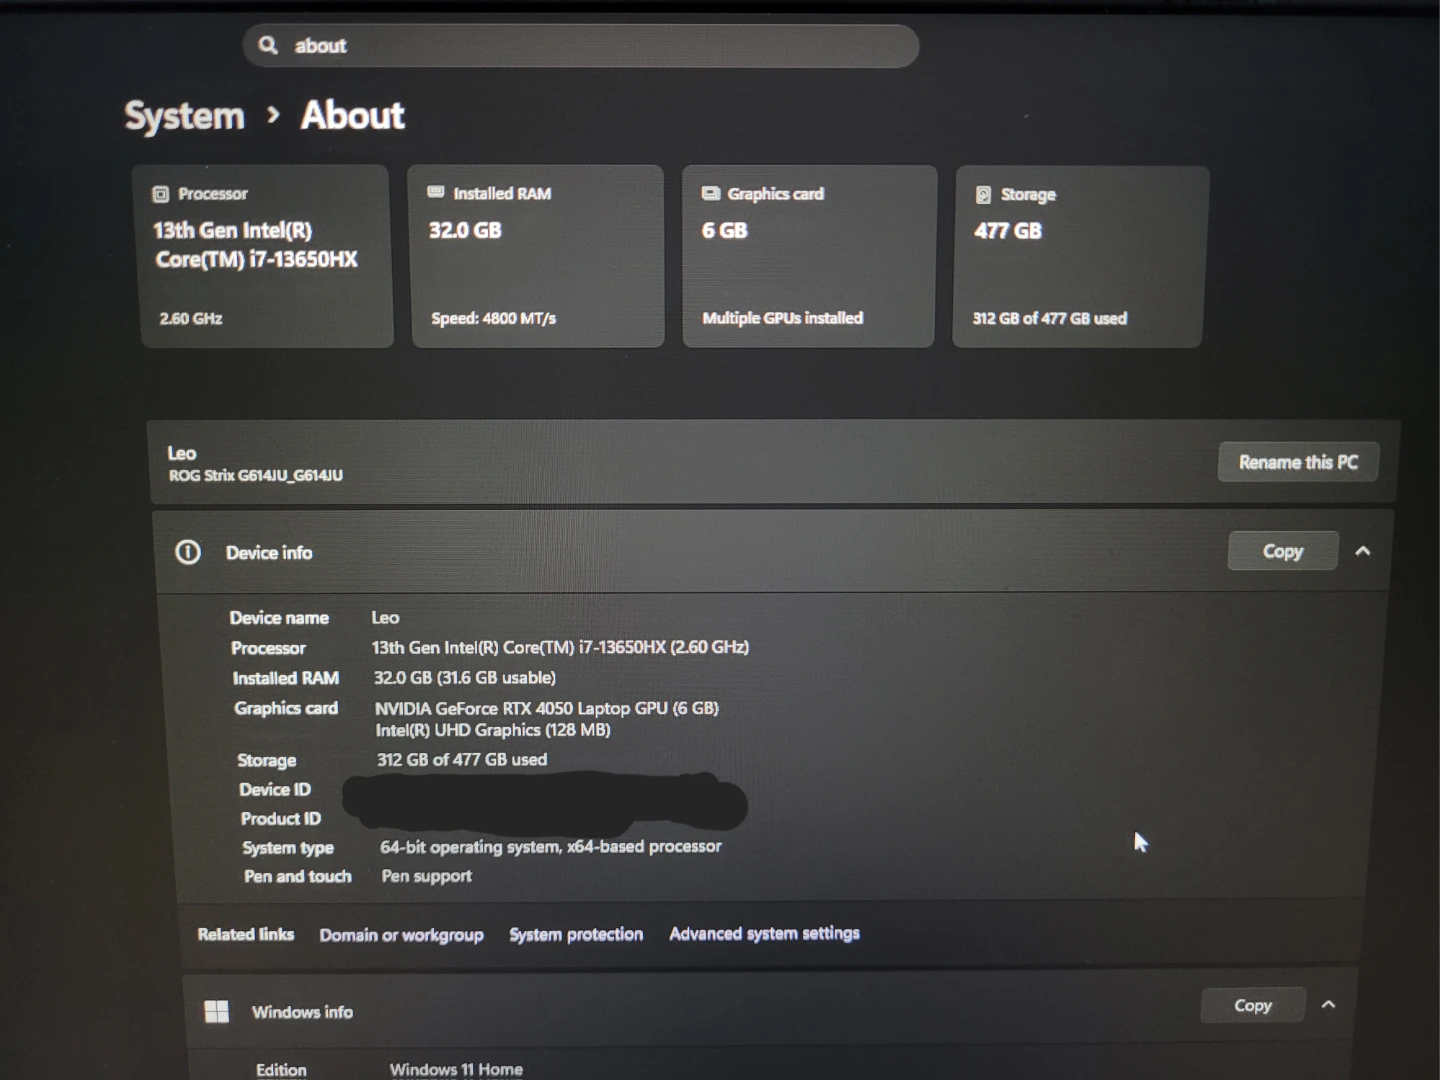
Task: Select ROG Strix G614JU_G614JU model text
Action: (x=256, y=475)
